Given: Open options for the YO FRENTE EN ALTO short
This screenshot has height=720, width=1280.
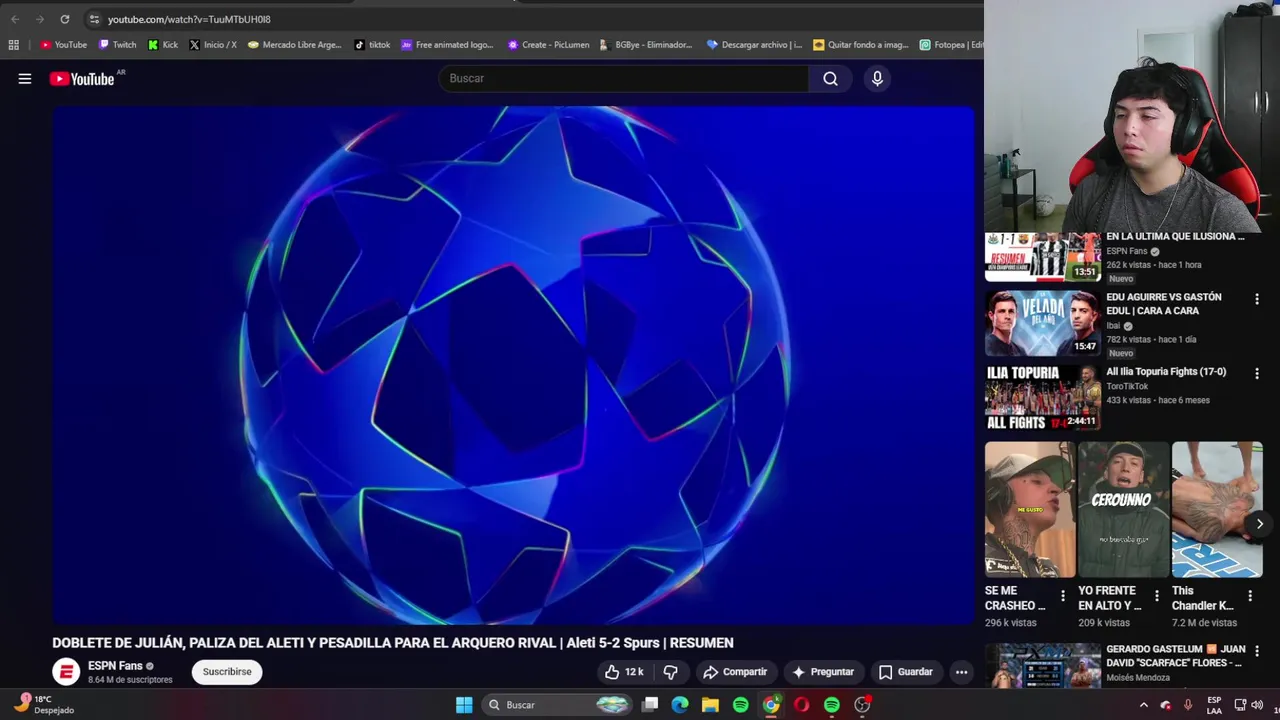Looking at the screenshot, I should 1157,596.
